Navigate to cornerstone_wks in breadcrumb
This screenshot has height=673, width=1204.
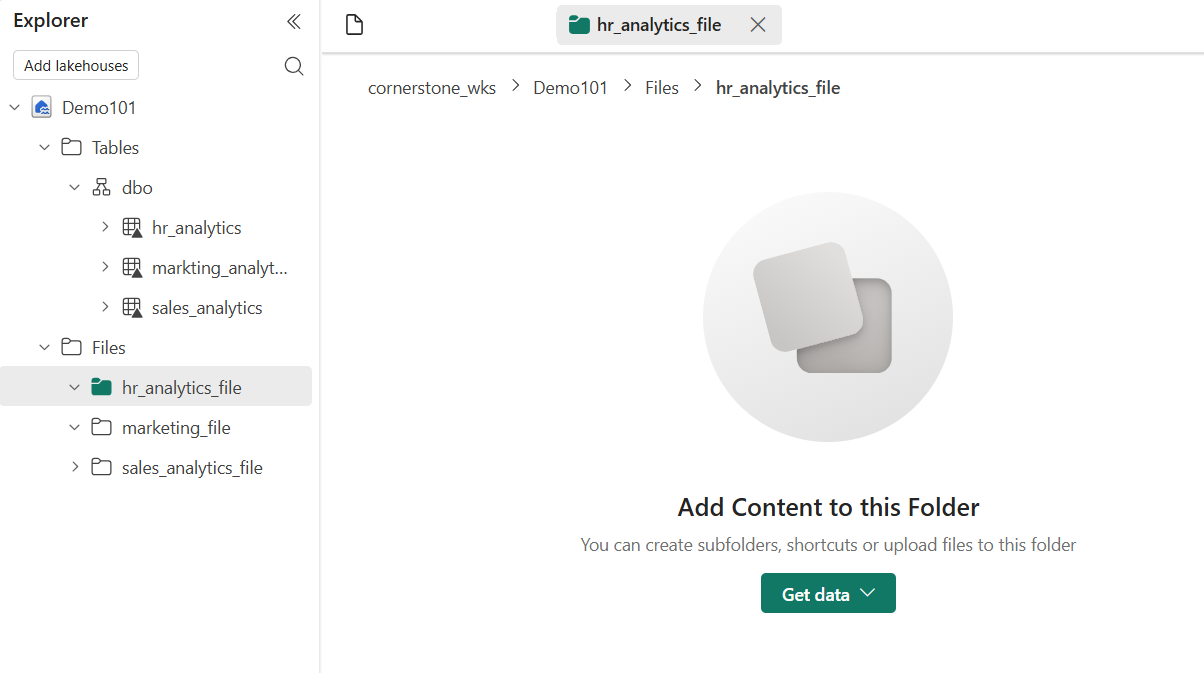432,88
